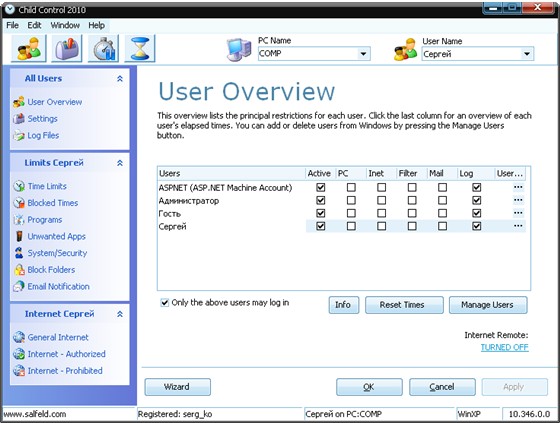The image size is (560, 423).
Task: Toggle Filter checkbox for Сергей
Action: [x=412, y=226]
